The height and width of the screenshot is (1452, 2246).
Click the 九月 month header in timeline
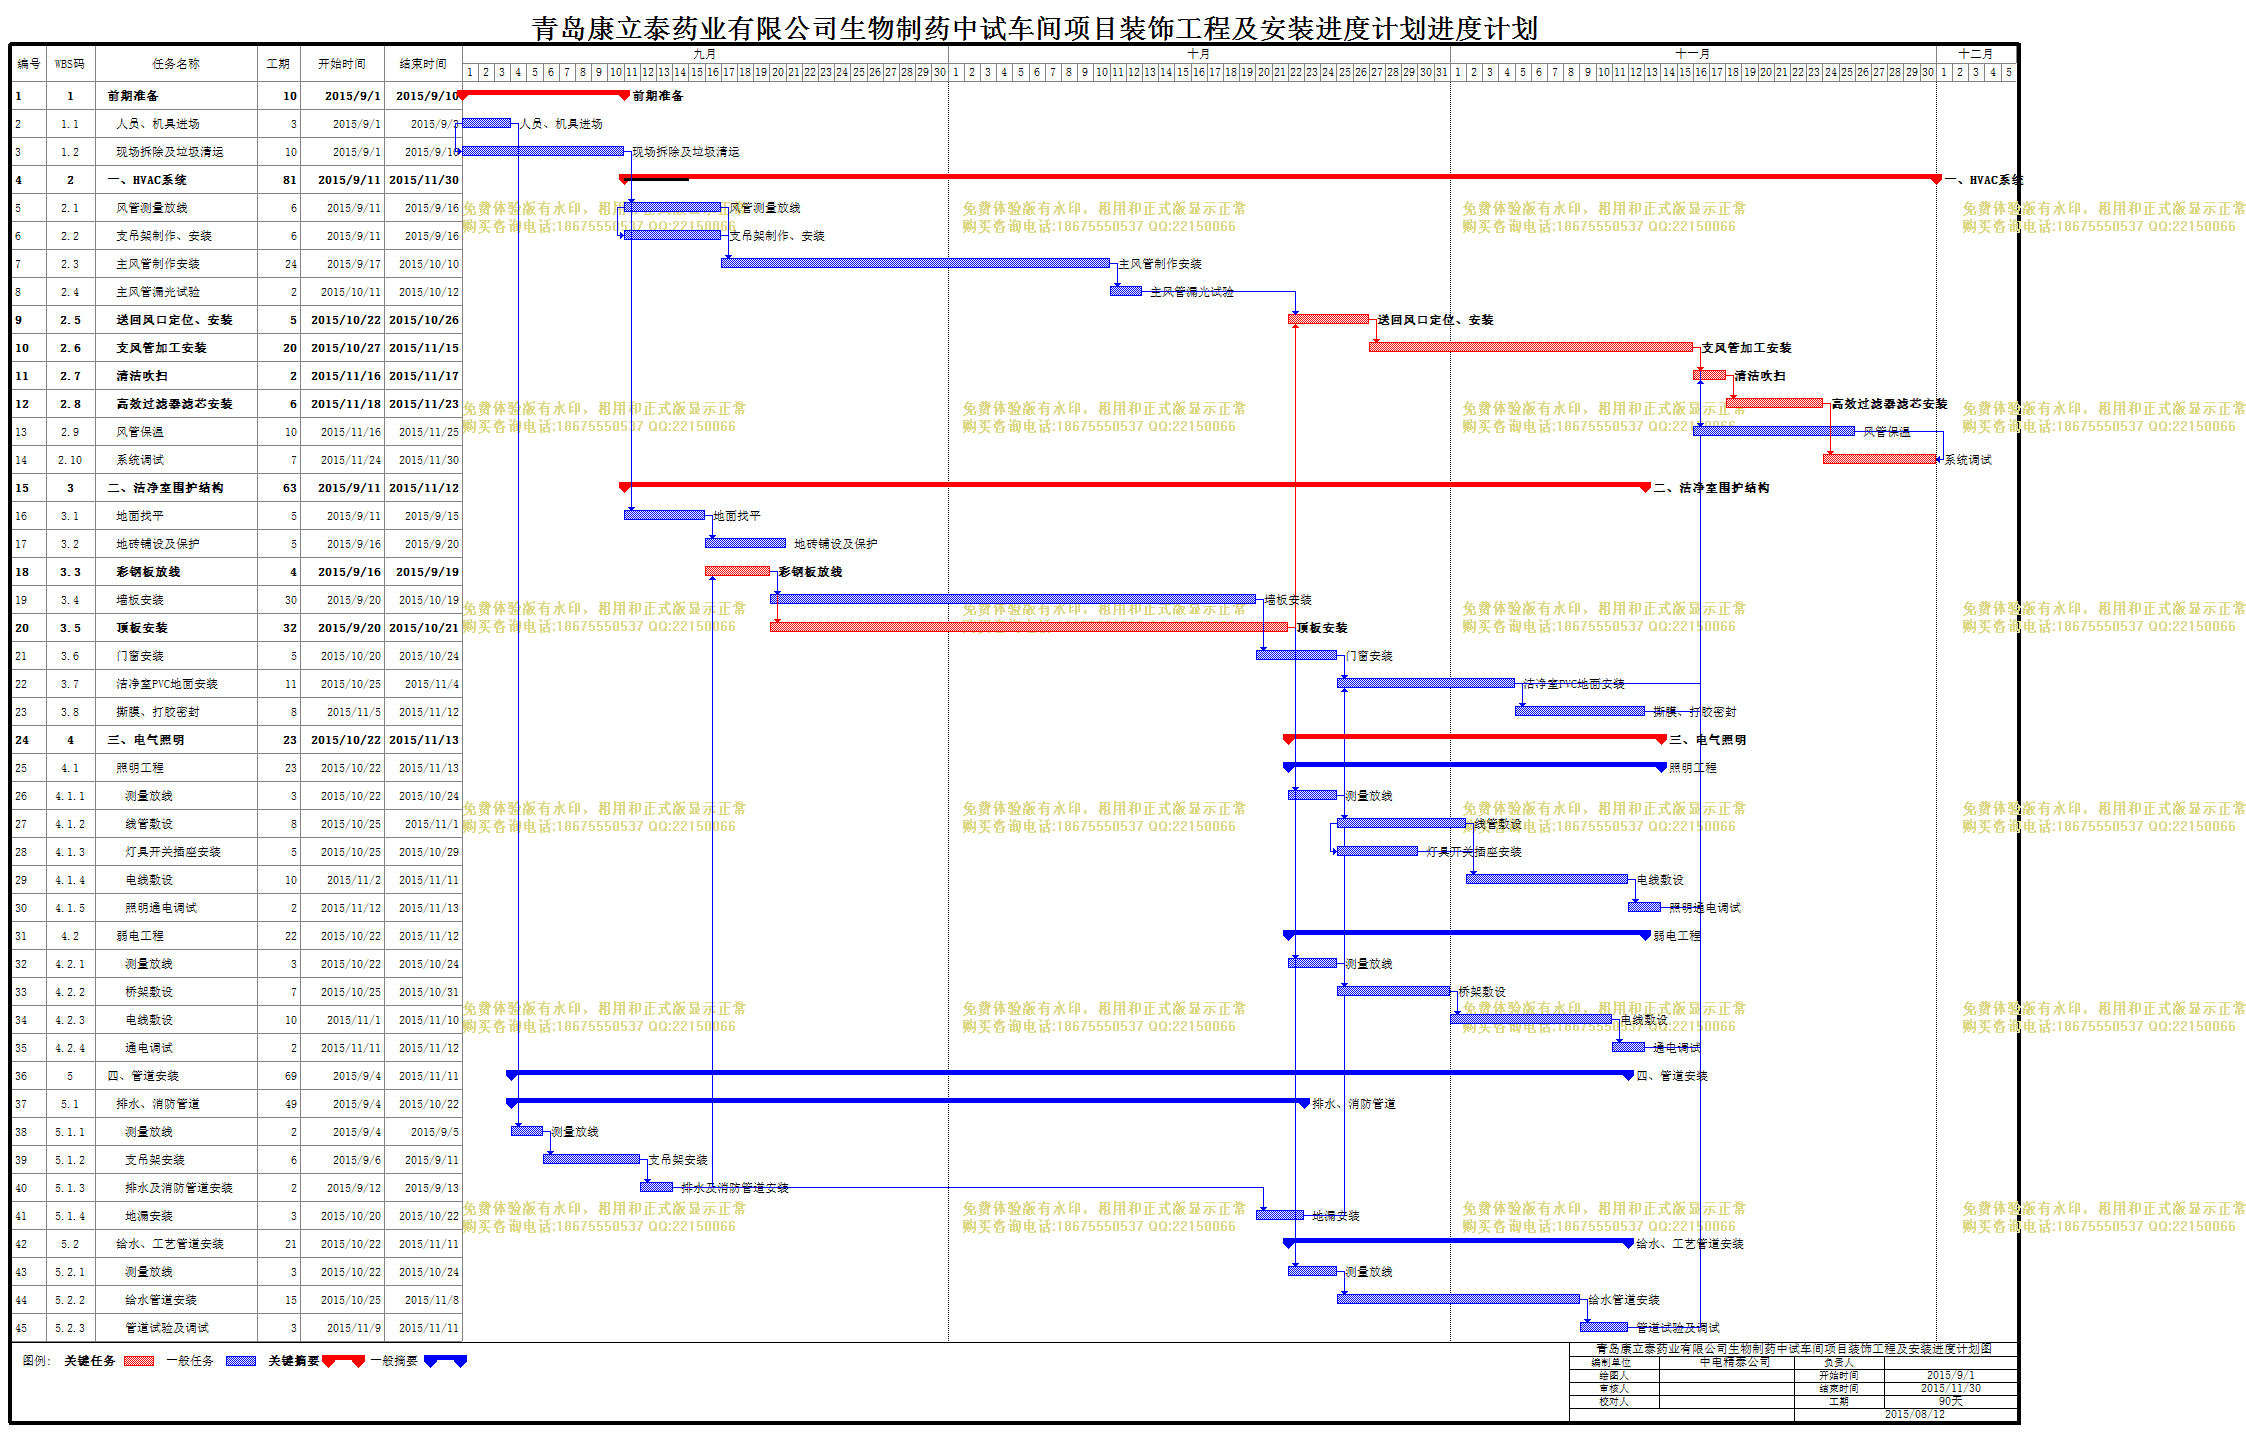[x=705, y=54]
